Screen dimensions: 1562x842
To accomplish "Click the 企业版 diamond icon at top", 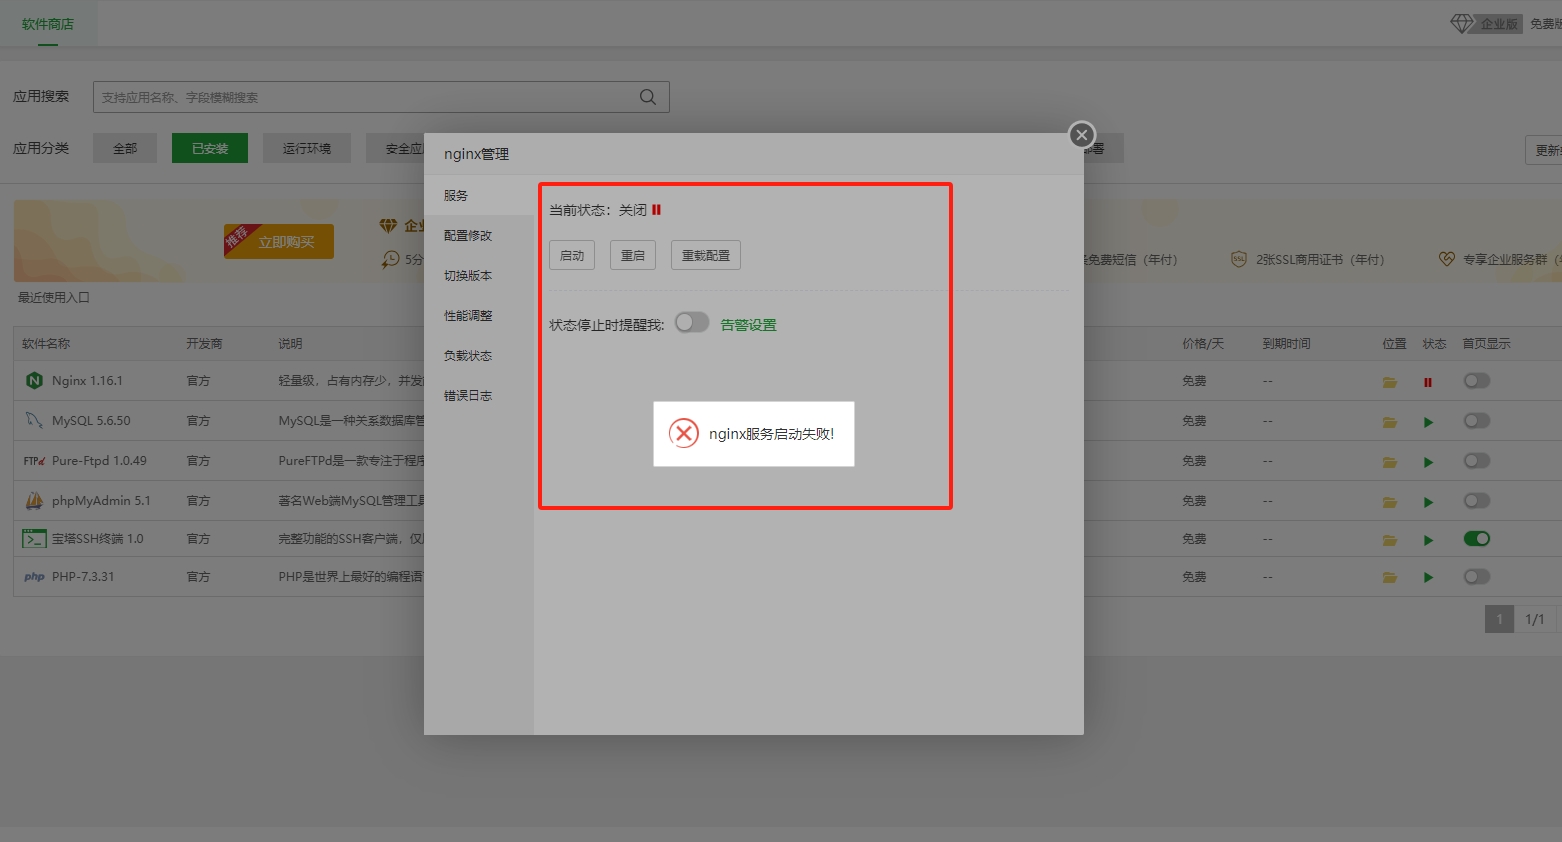I will [x=1462, y=23].
